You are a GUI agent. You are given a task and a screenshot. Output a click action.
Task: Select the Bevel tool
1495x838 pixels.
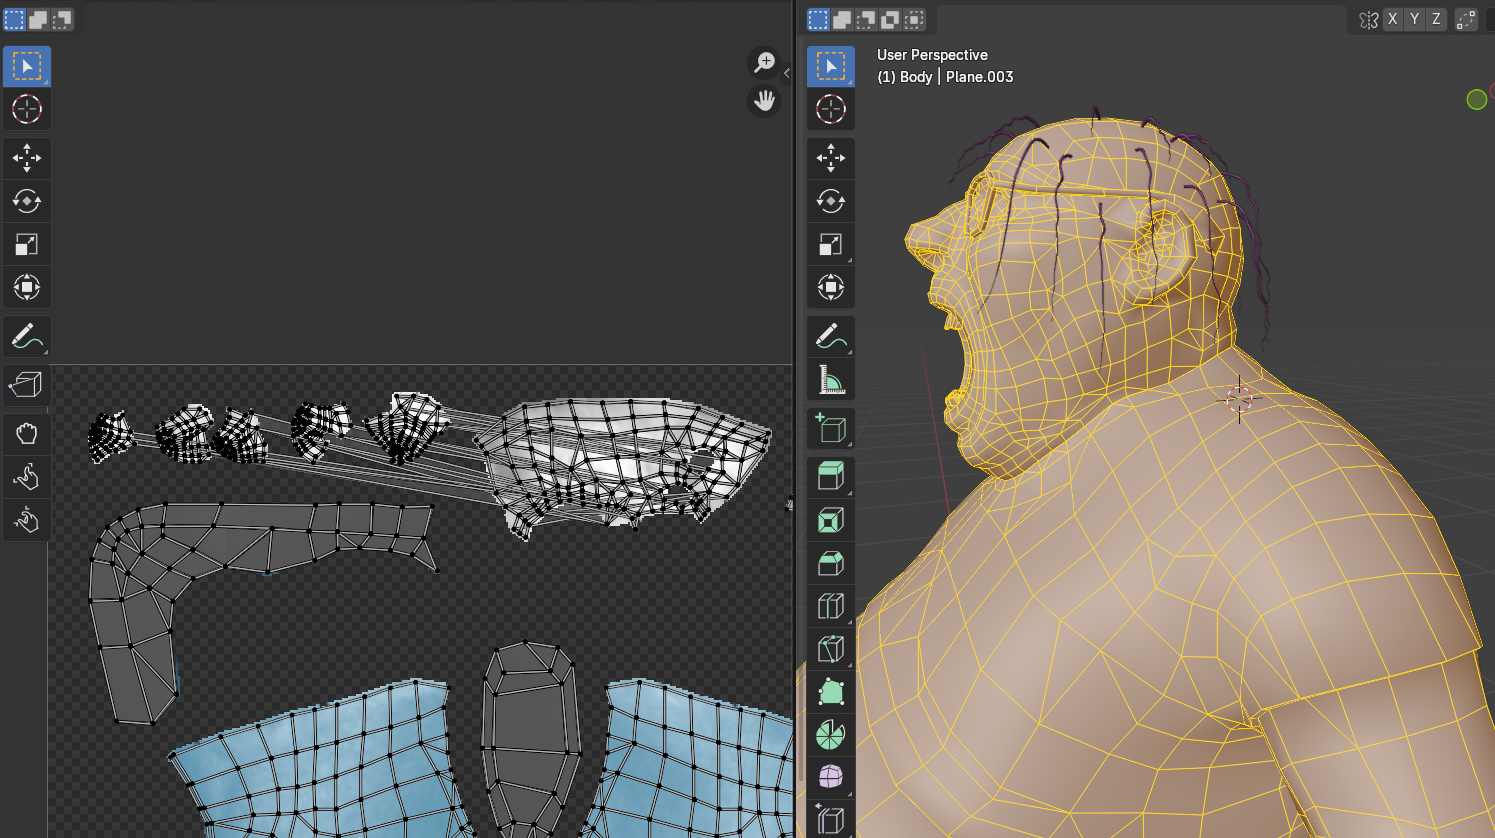click(830, 563)
